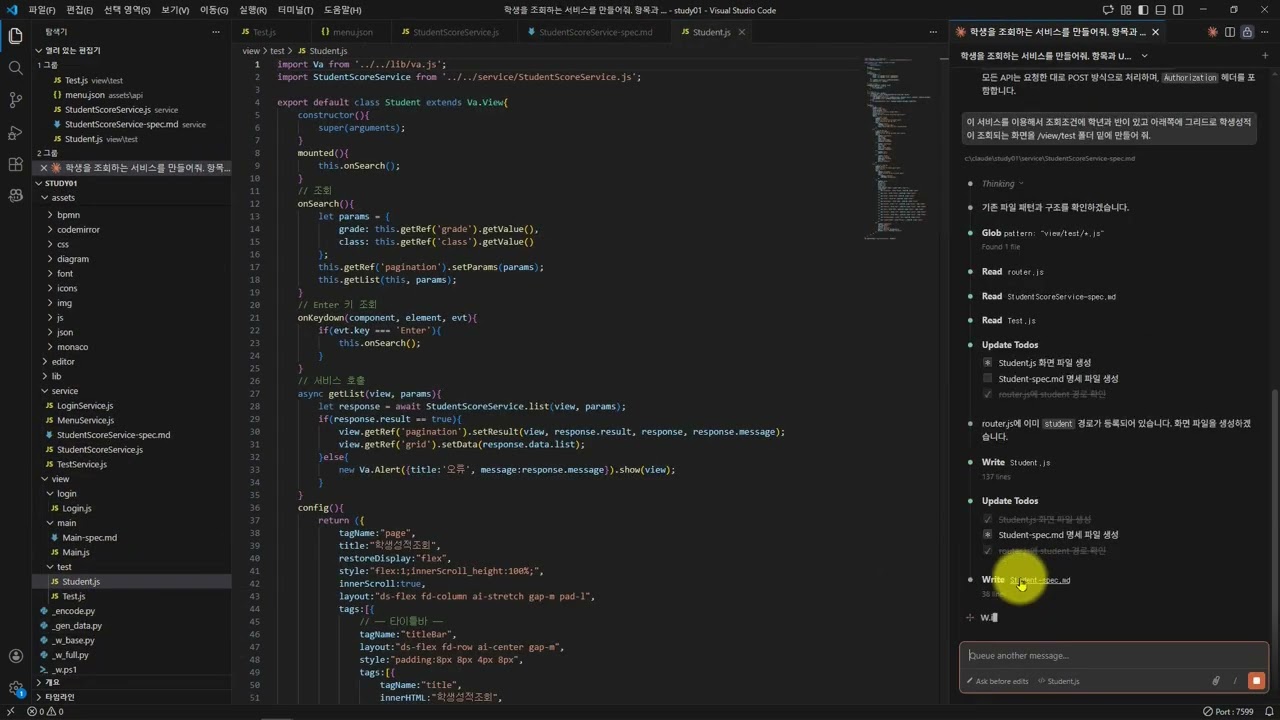Toggle the lock group icon
Image resolution: width=1280 pixels, height=720 pixels.
1247,32
